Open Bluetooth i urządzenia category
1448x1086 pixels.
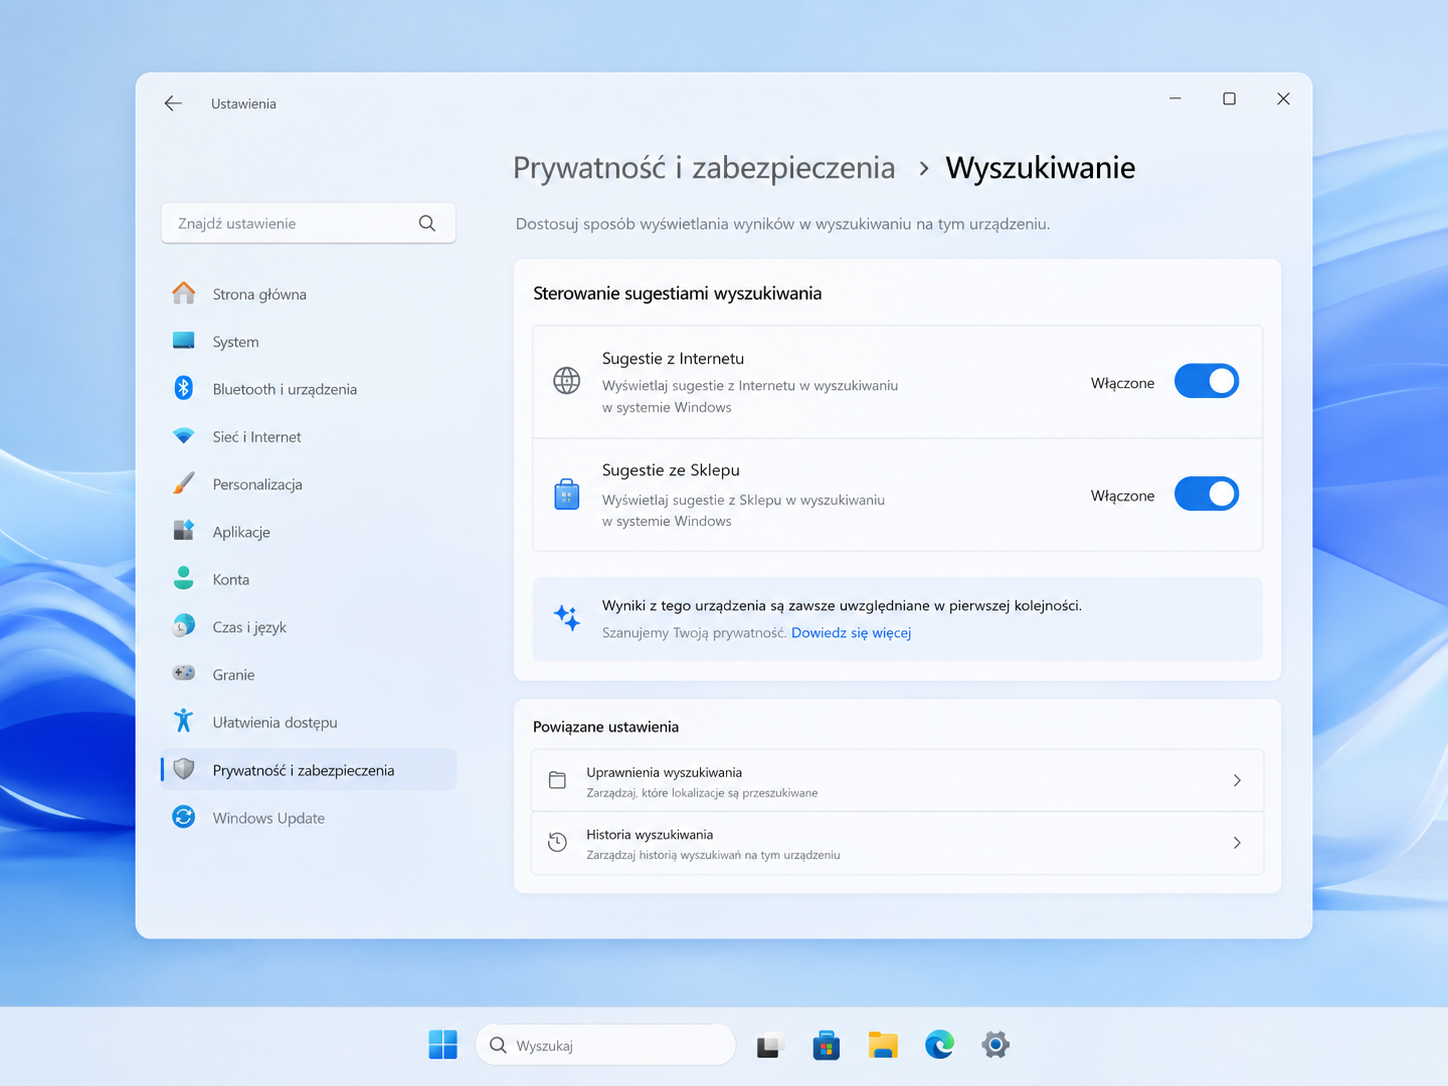308,389
